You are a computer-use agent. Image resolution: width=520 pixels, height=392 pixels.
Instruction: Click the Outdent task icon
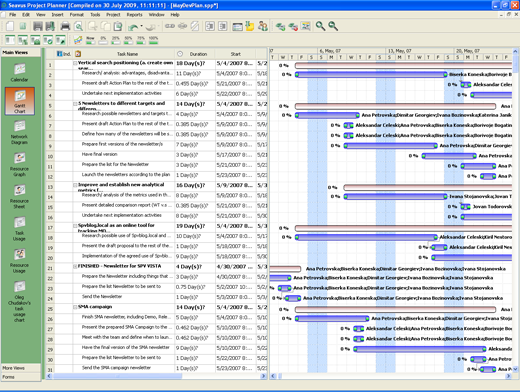[x=210, y=26]
